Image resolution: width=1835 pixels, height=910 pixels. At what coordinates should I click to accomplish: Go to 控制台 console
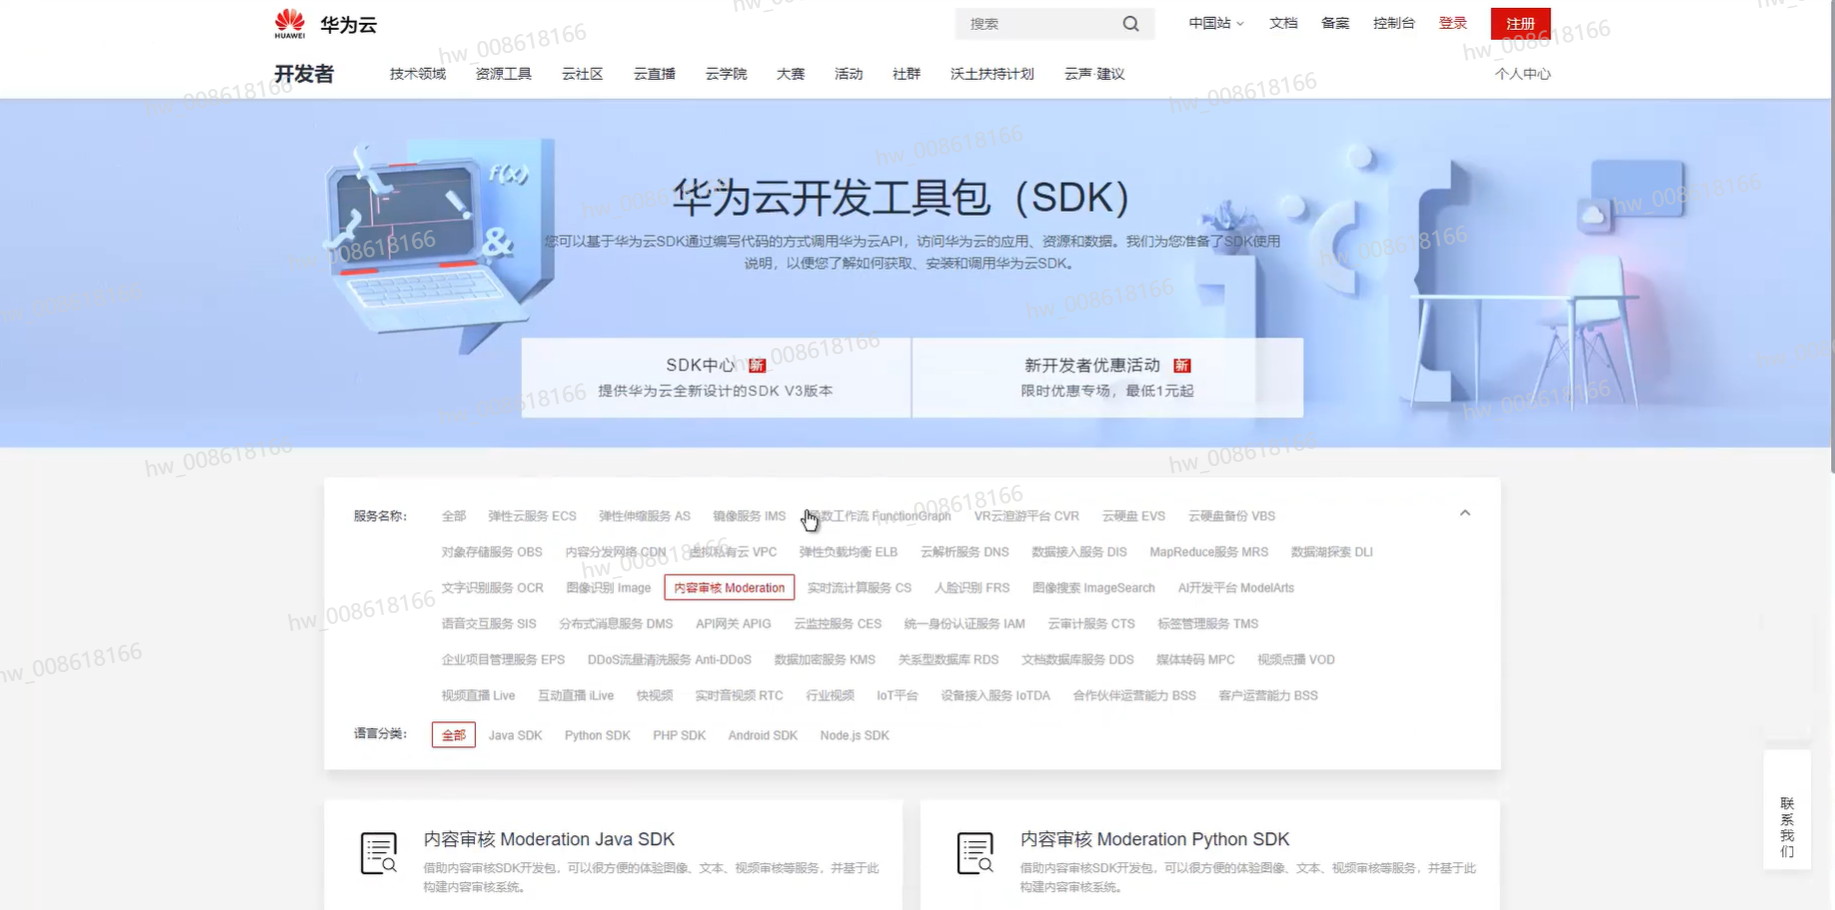[1394, 23]
